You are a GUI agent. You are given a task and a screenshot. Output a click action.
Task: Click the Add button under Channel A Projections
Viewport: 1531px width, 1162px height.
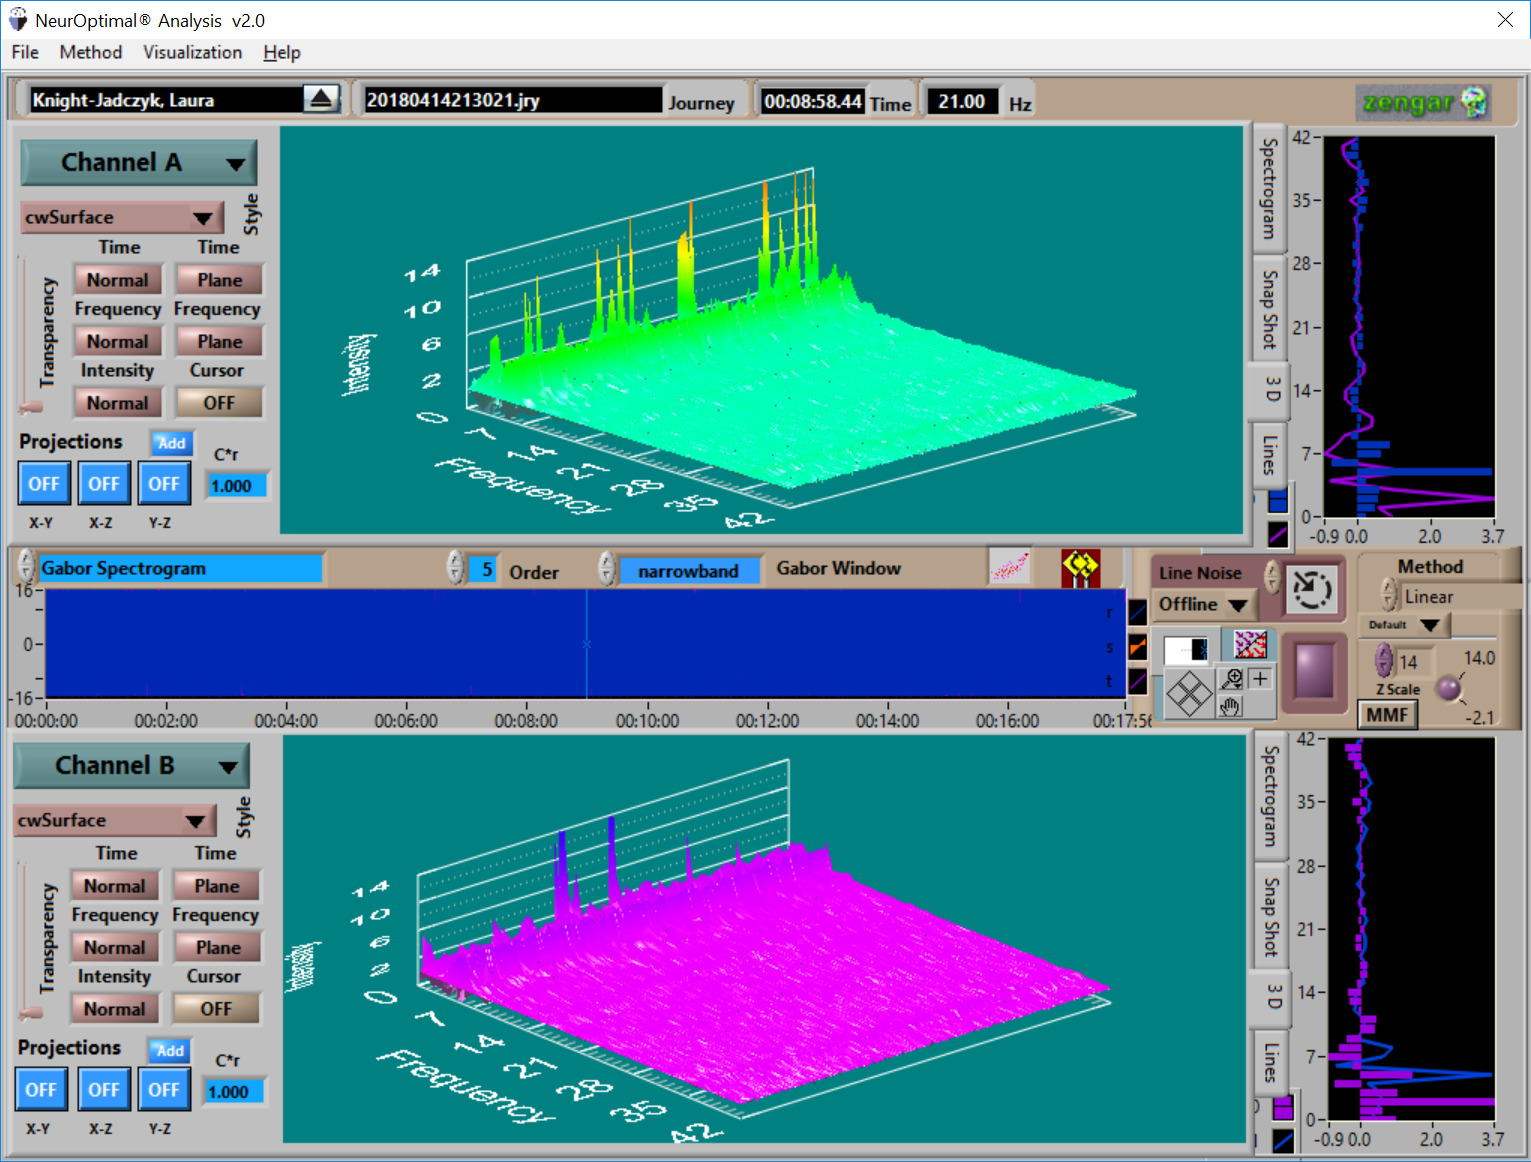pyautogui.click(x=172, y=442)
